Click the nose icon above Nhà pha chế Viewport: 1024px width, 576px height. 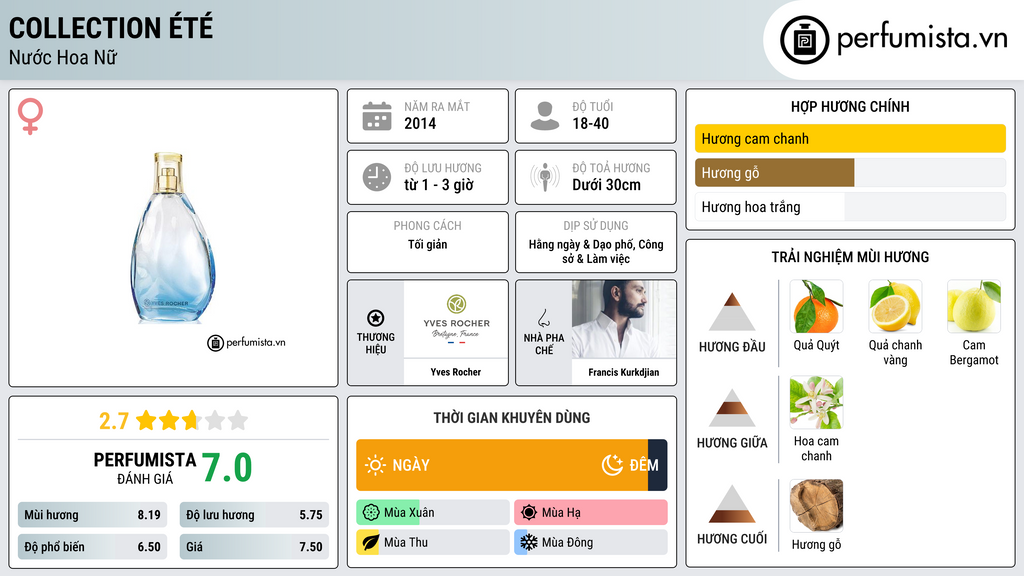543,319
